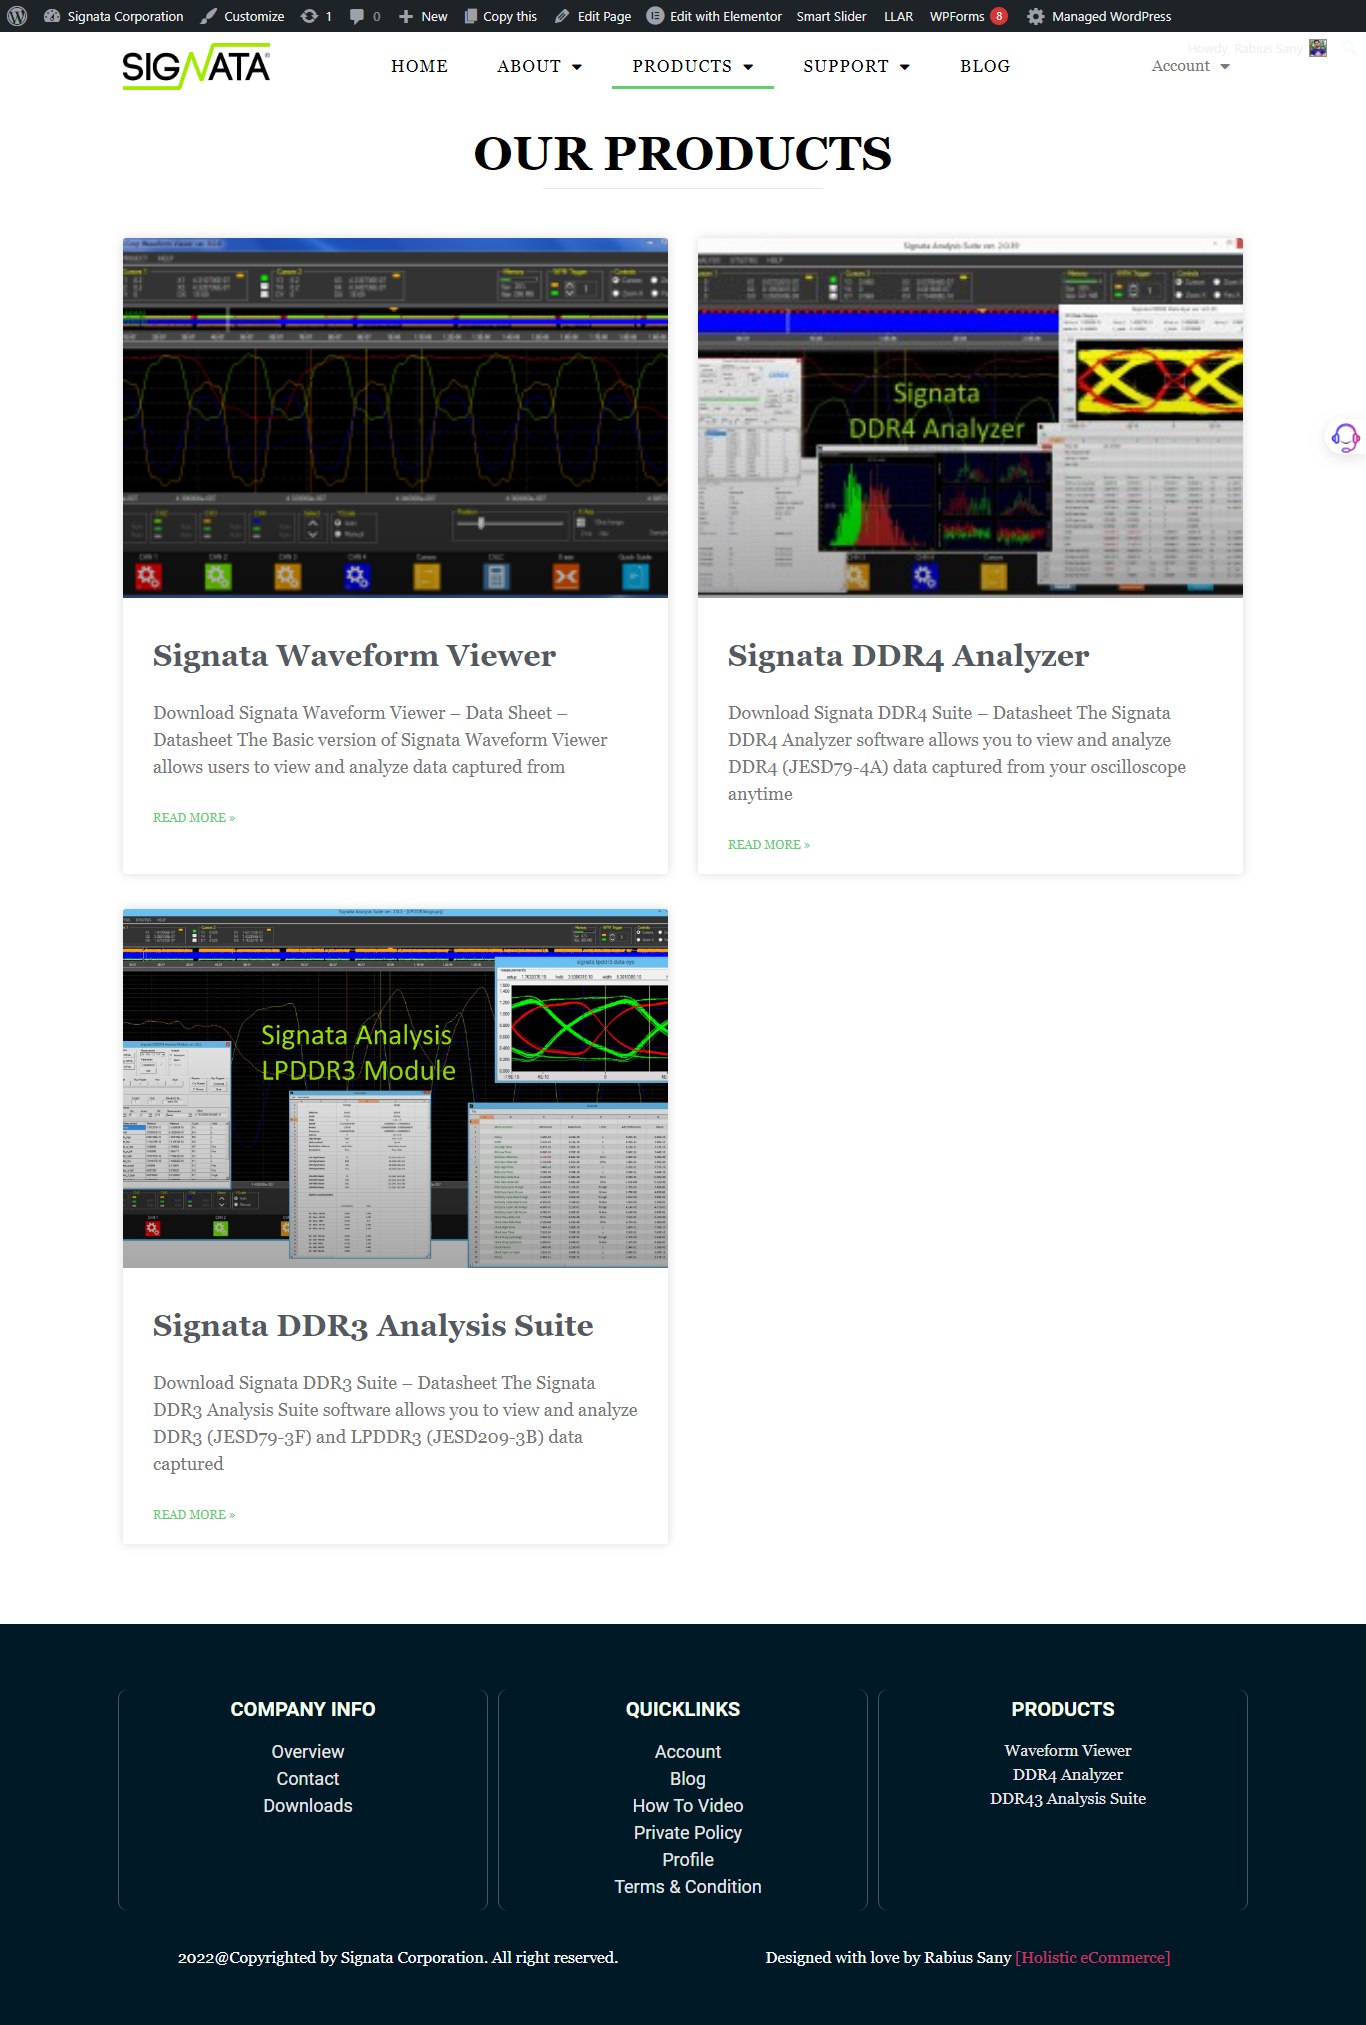
Task: Open the Waveform Viewer screenshot thumbnail
Action: pyautogui.click(x=395, y=417)
